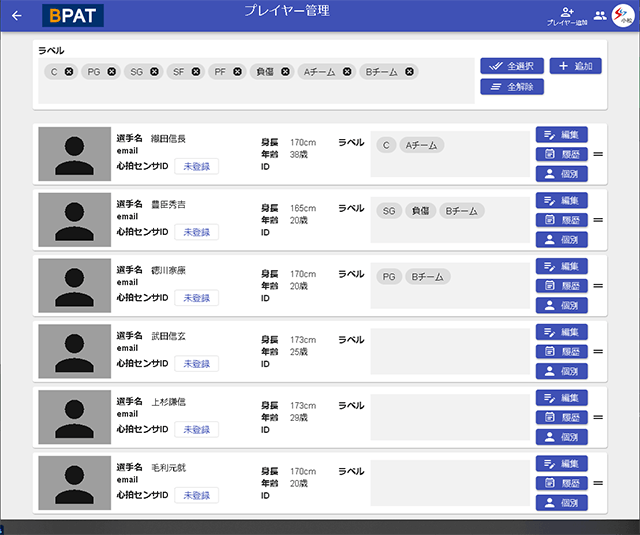Image resolution: width=640 pixels, height=535 pixels.
Task: Click the profile photo of 毛利元就
Action: (x=75, y=483)
